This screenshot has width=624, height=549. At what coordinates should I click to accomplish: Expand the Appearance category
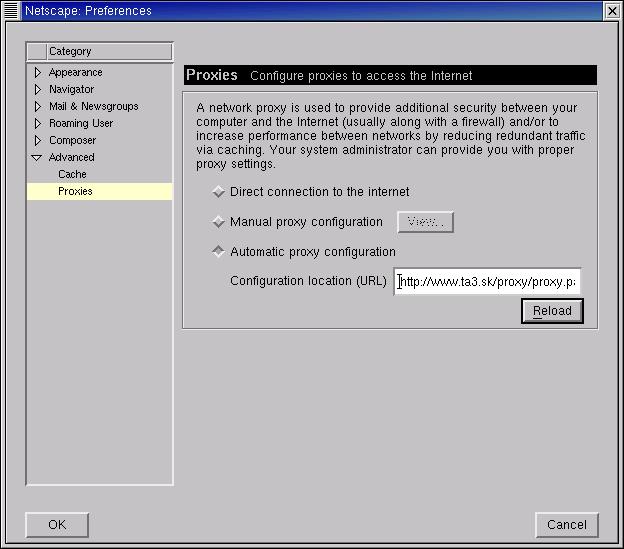(38, 72)
